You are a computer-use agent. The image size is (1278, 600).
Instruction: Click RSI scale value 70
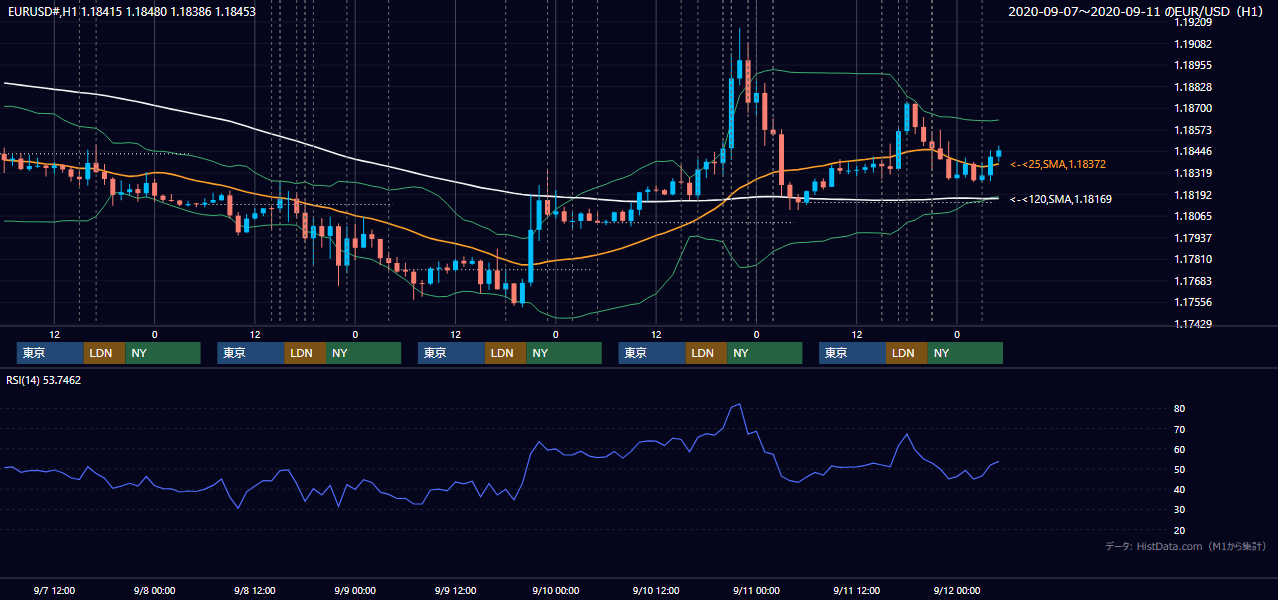[1180, 429]
